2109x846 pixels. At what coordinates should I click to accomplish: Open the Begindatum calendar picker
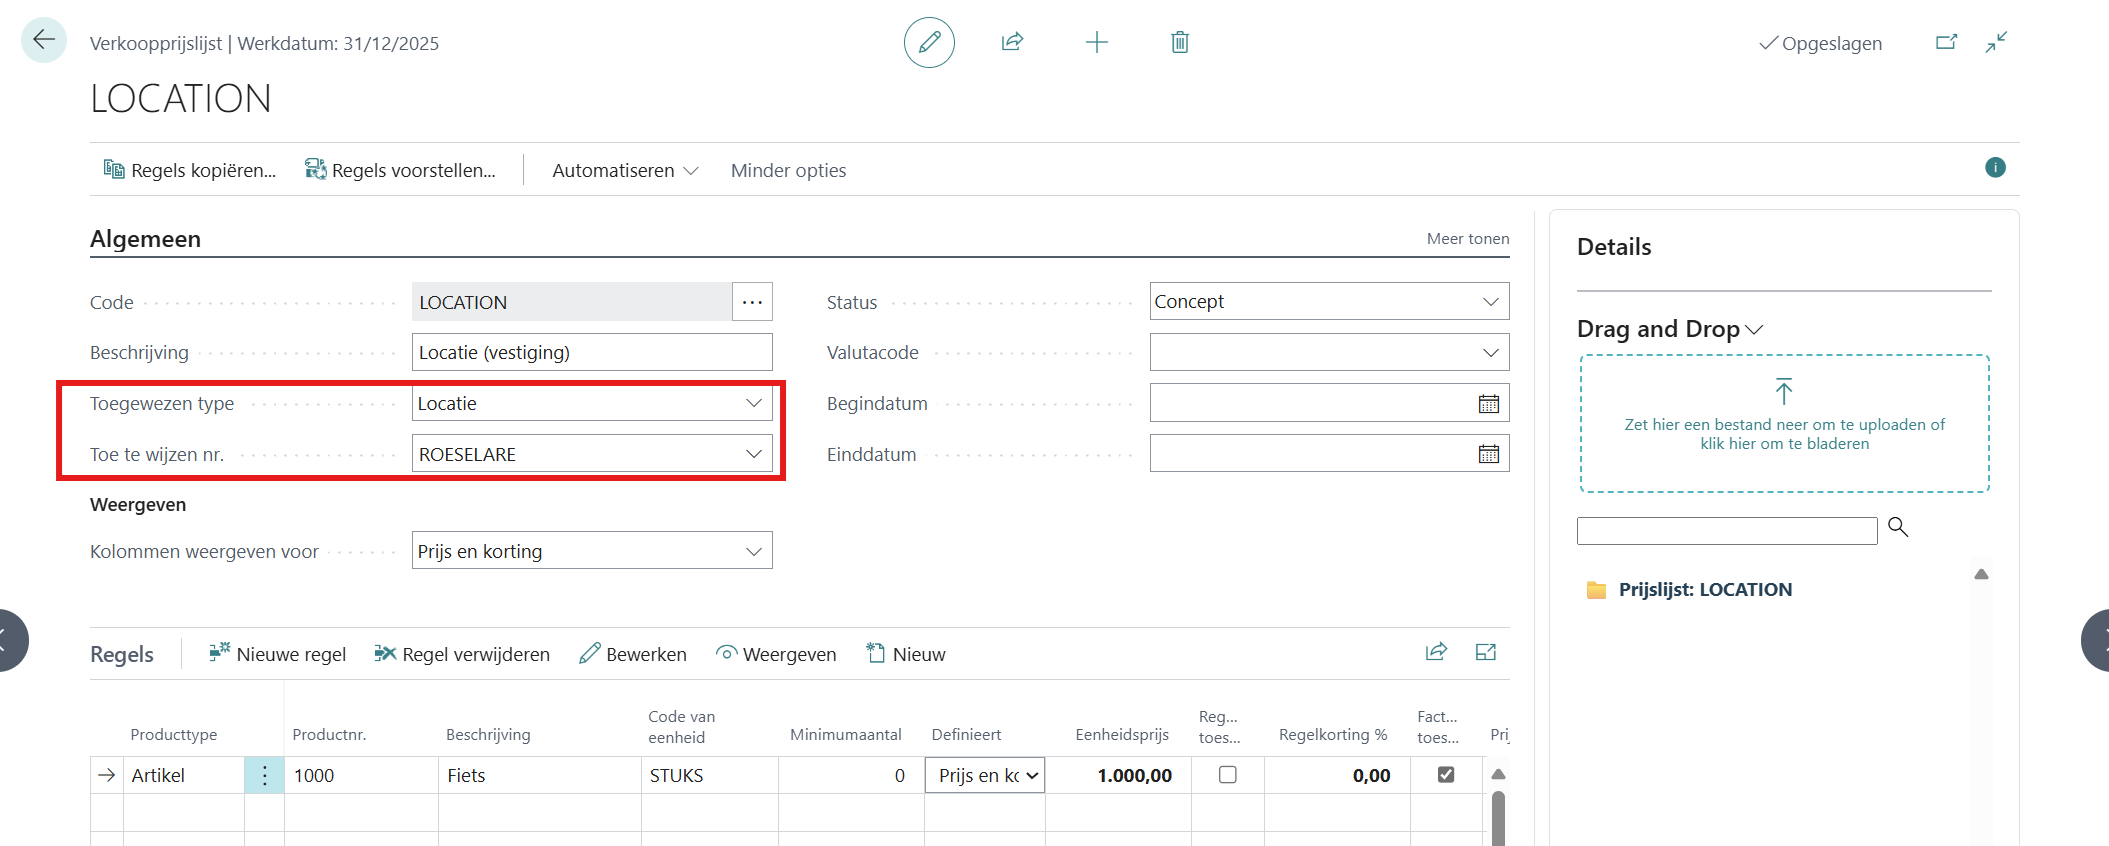point(1488,404)
